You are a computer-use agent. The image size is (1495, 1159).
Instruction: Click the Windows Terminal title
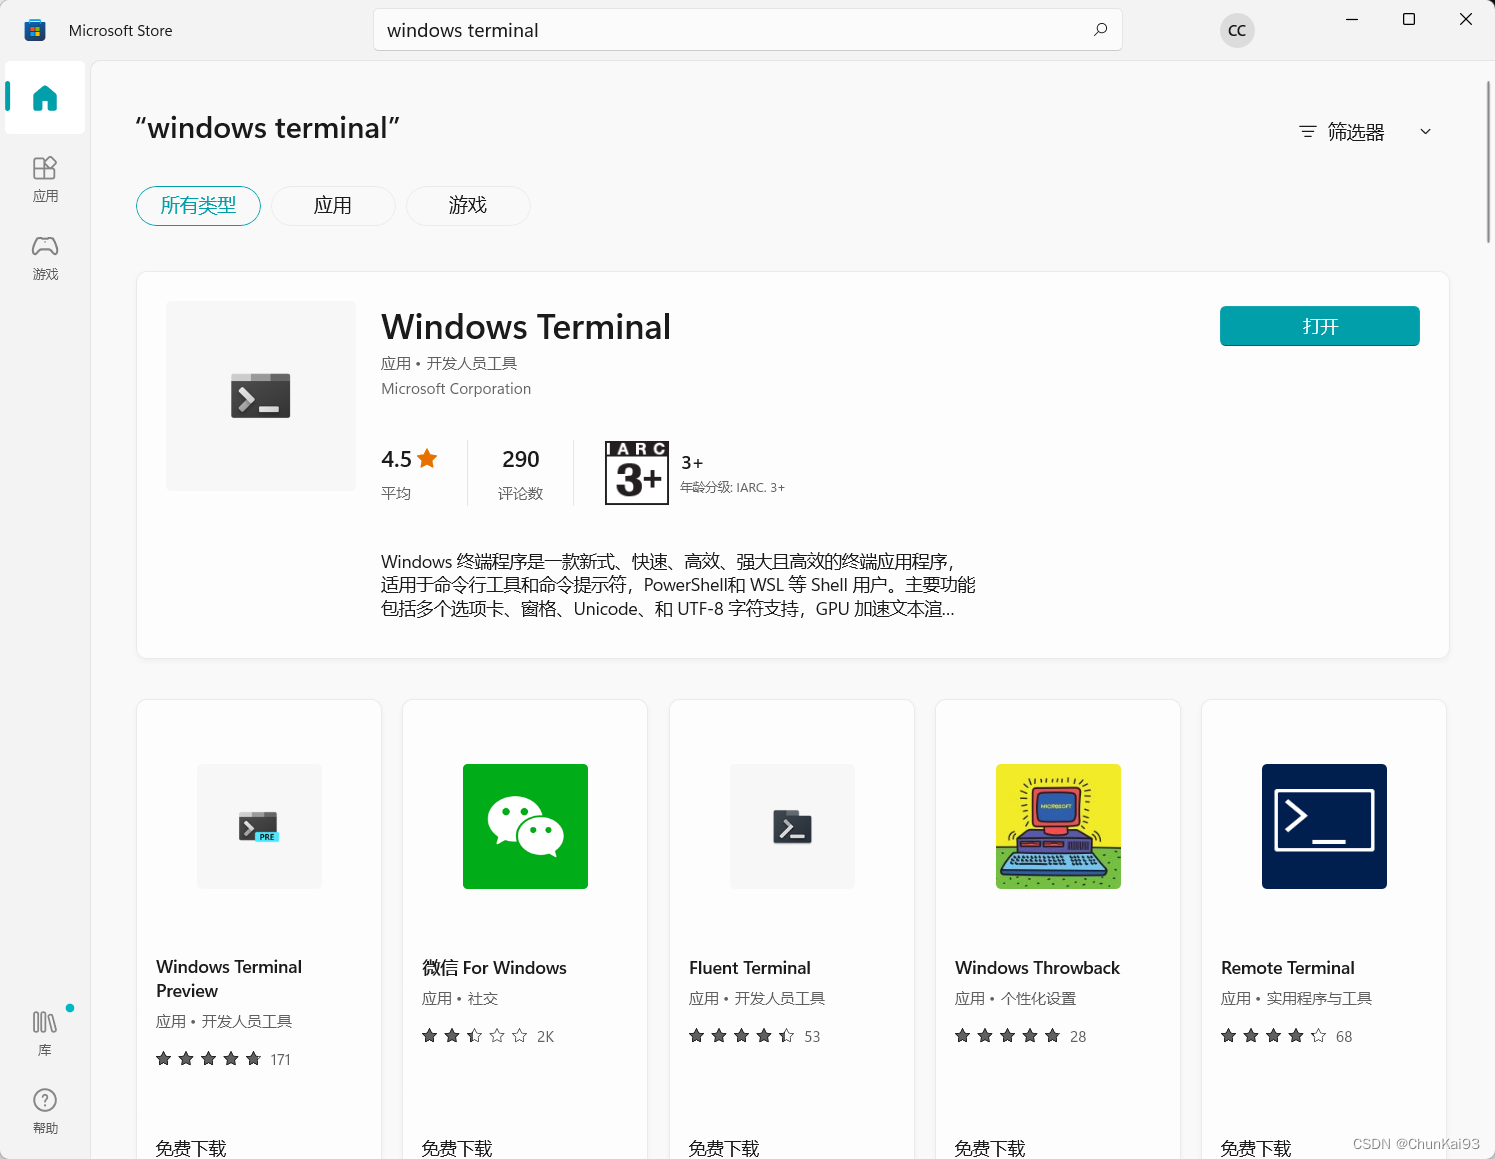pyautogui.click(x=526, y=327)
